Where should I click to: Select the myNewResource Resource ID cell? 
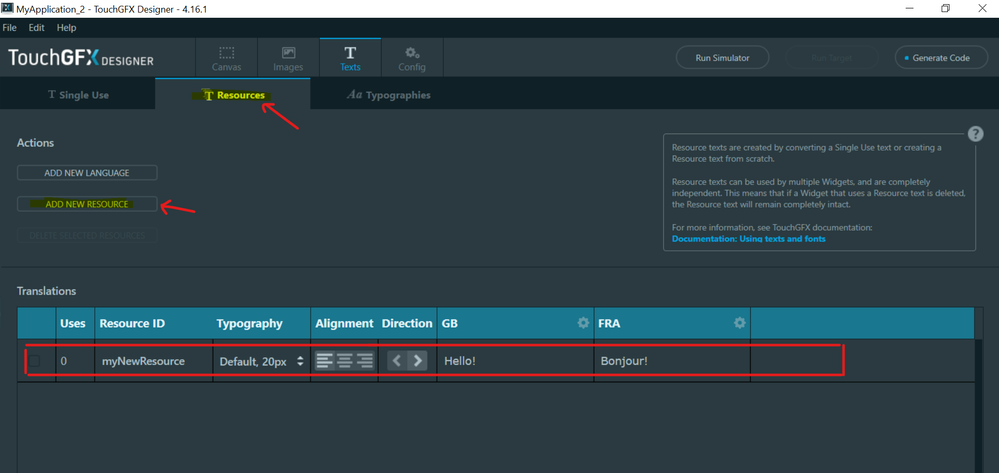click(154, 361)
